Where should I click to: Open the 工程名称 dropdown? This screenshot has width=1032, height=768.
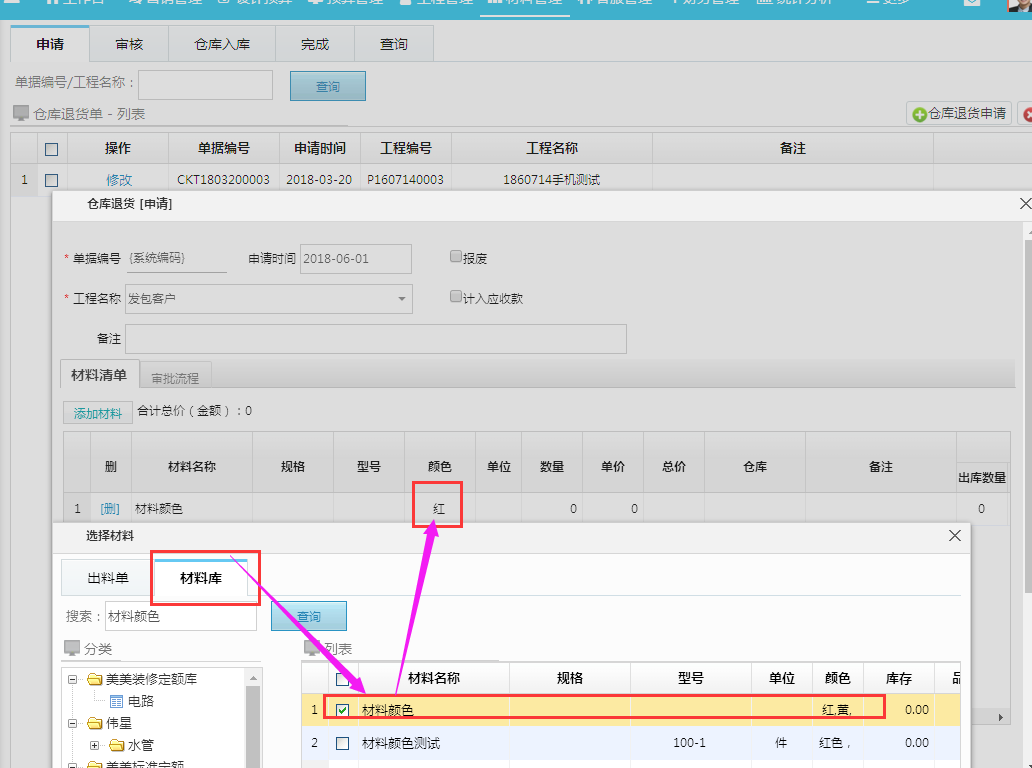[402, 298]
